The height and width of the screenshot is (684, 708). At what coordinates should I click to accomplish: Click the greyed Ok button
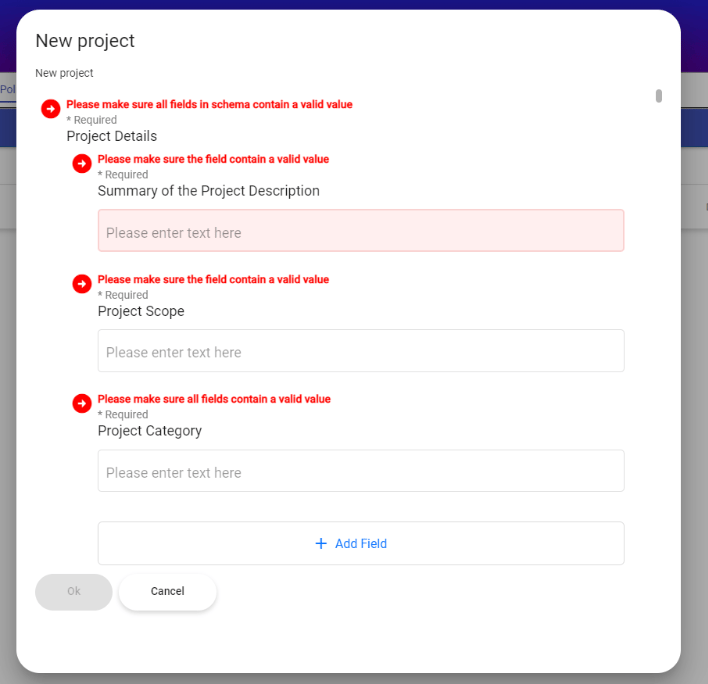(x=74, y=592)
